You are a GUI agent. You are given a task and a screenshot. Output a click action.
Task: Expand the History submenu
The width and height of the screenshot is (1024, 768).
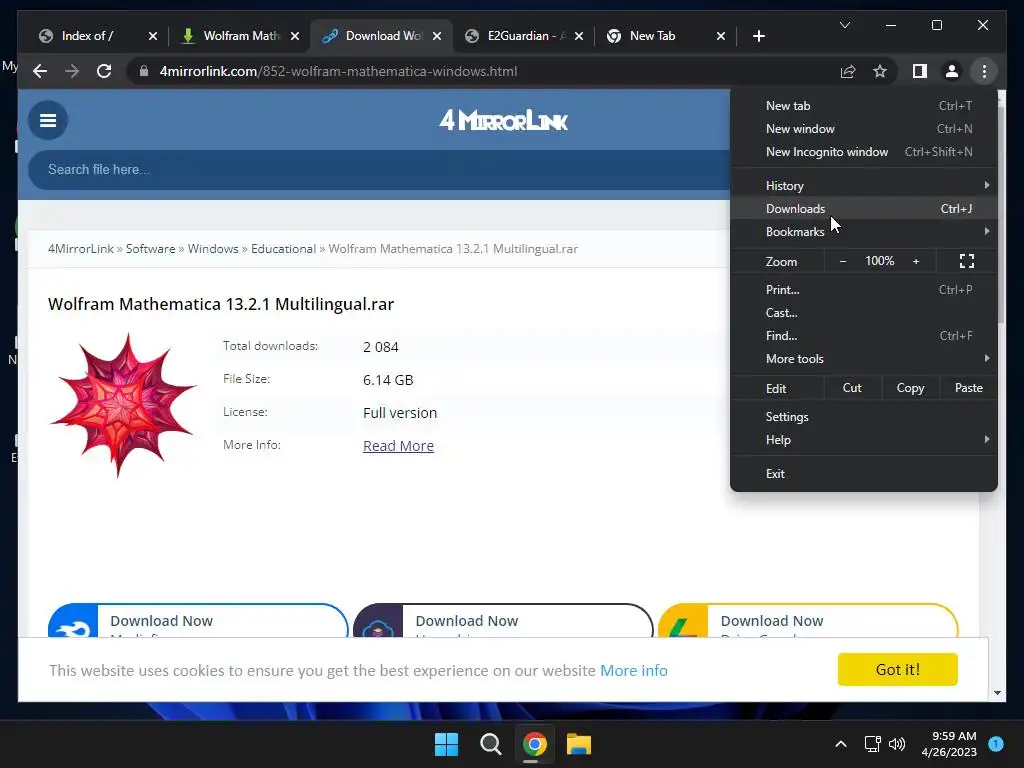[863, 185]
